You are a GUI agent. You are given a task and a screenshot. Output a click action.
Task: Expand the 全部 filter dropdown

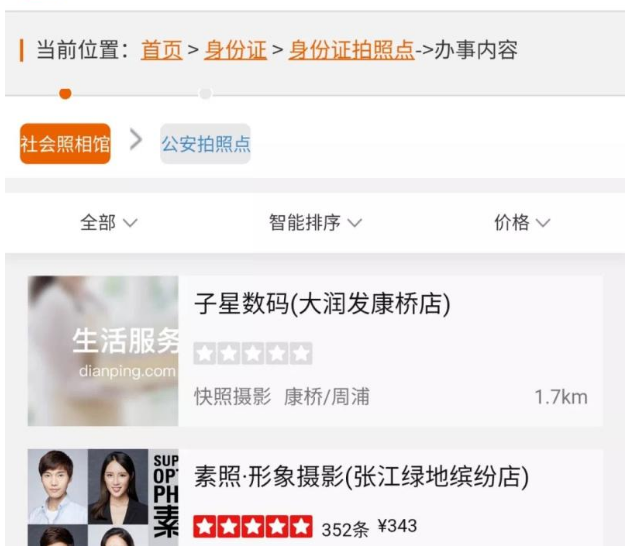point(109,222)
